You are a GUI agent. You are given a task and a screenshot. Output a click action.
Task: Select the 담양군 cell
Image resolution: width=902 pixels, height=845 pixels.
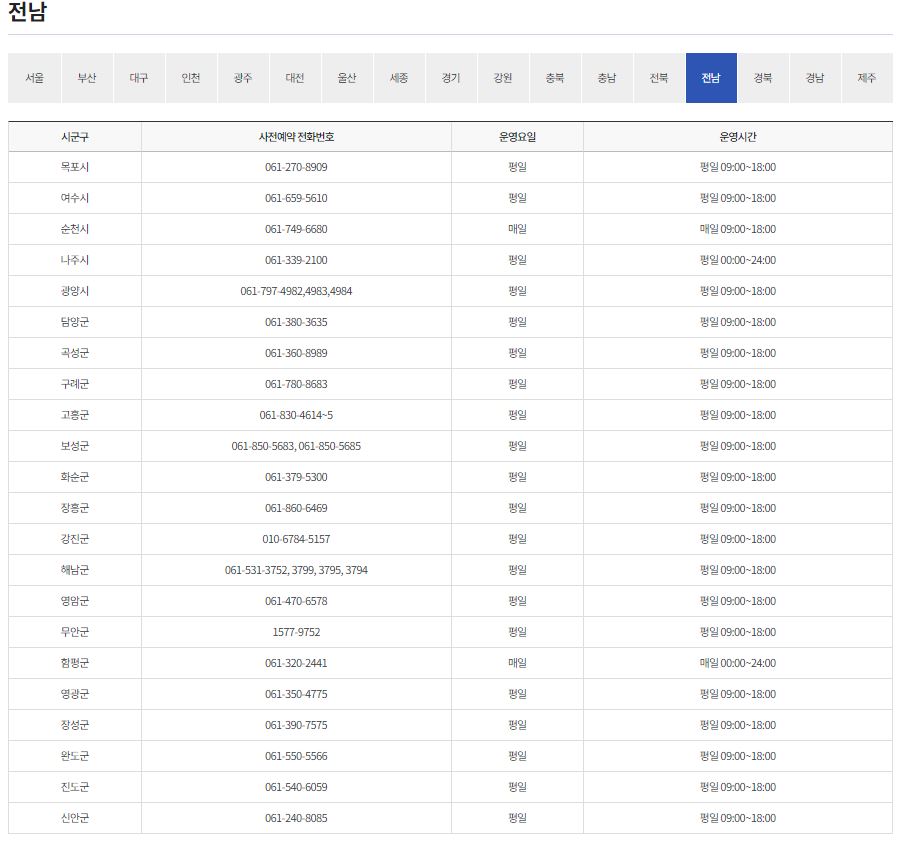[75, 323]
